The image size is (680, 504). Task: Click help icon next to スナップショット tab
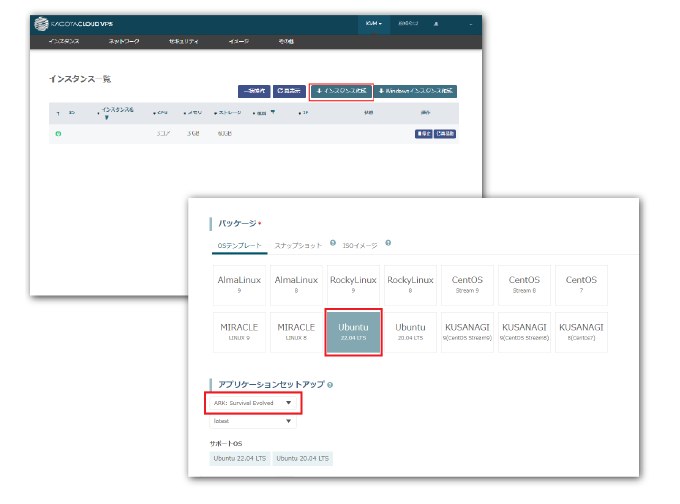332,243
